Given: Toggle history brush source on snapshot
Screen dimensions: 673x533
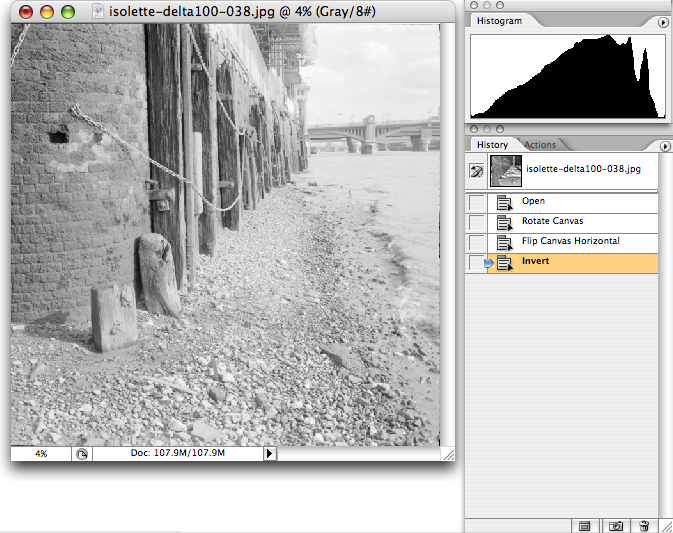Looking at the screenshot, I should pos(476,171).
